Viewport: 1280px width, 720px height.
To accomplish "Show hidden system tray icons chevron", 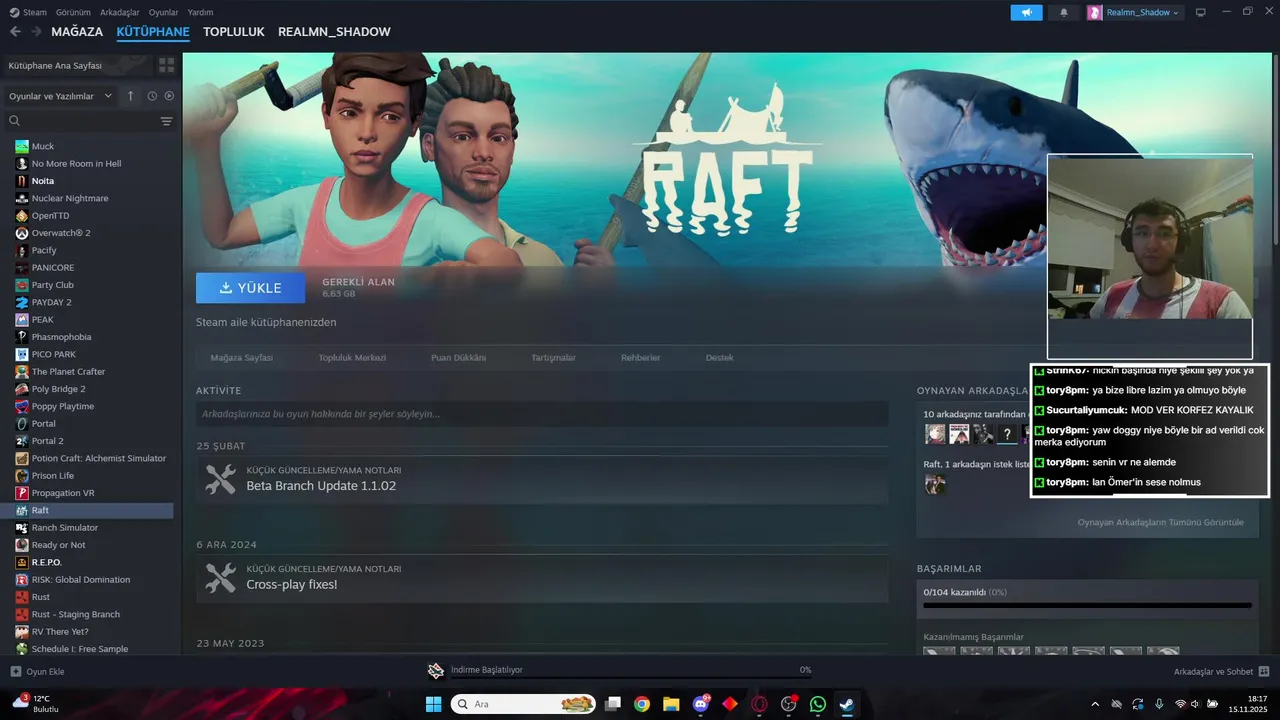I will click(1095, 704).
